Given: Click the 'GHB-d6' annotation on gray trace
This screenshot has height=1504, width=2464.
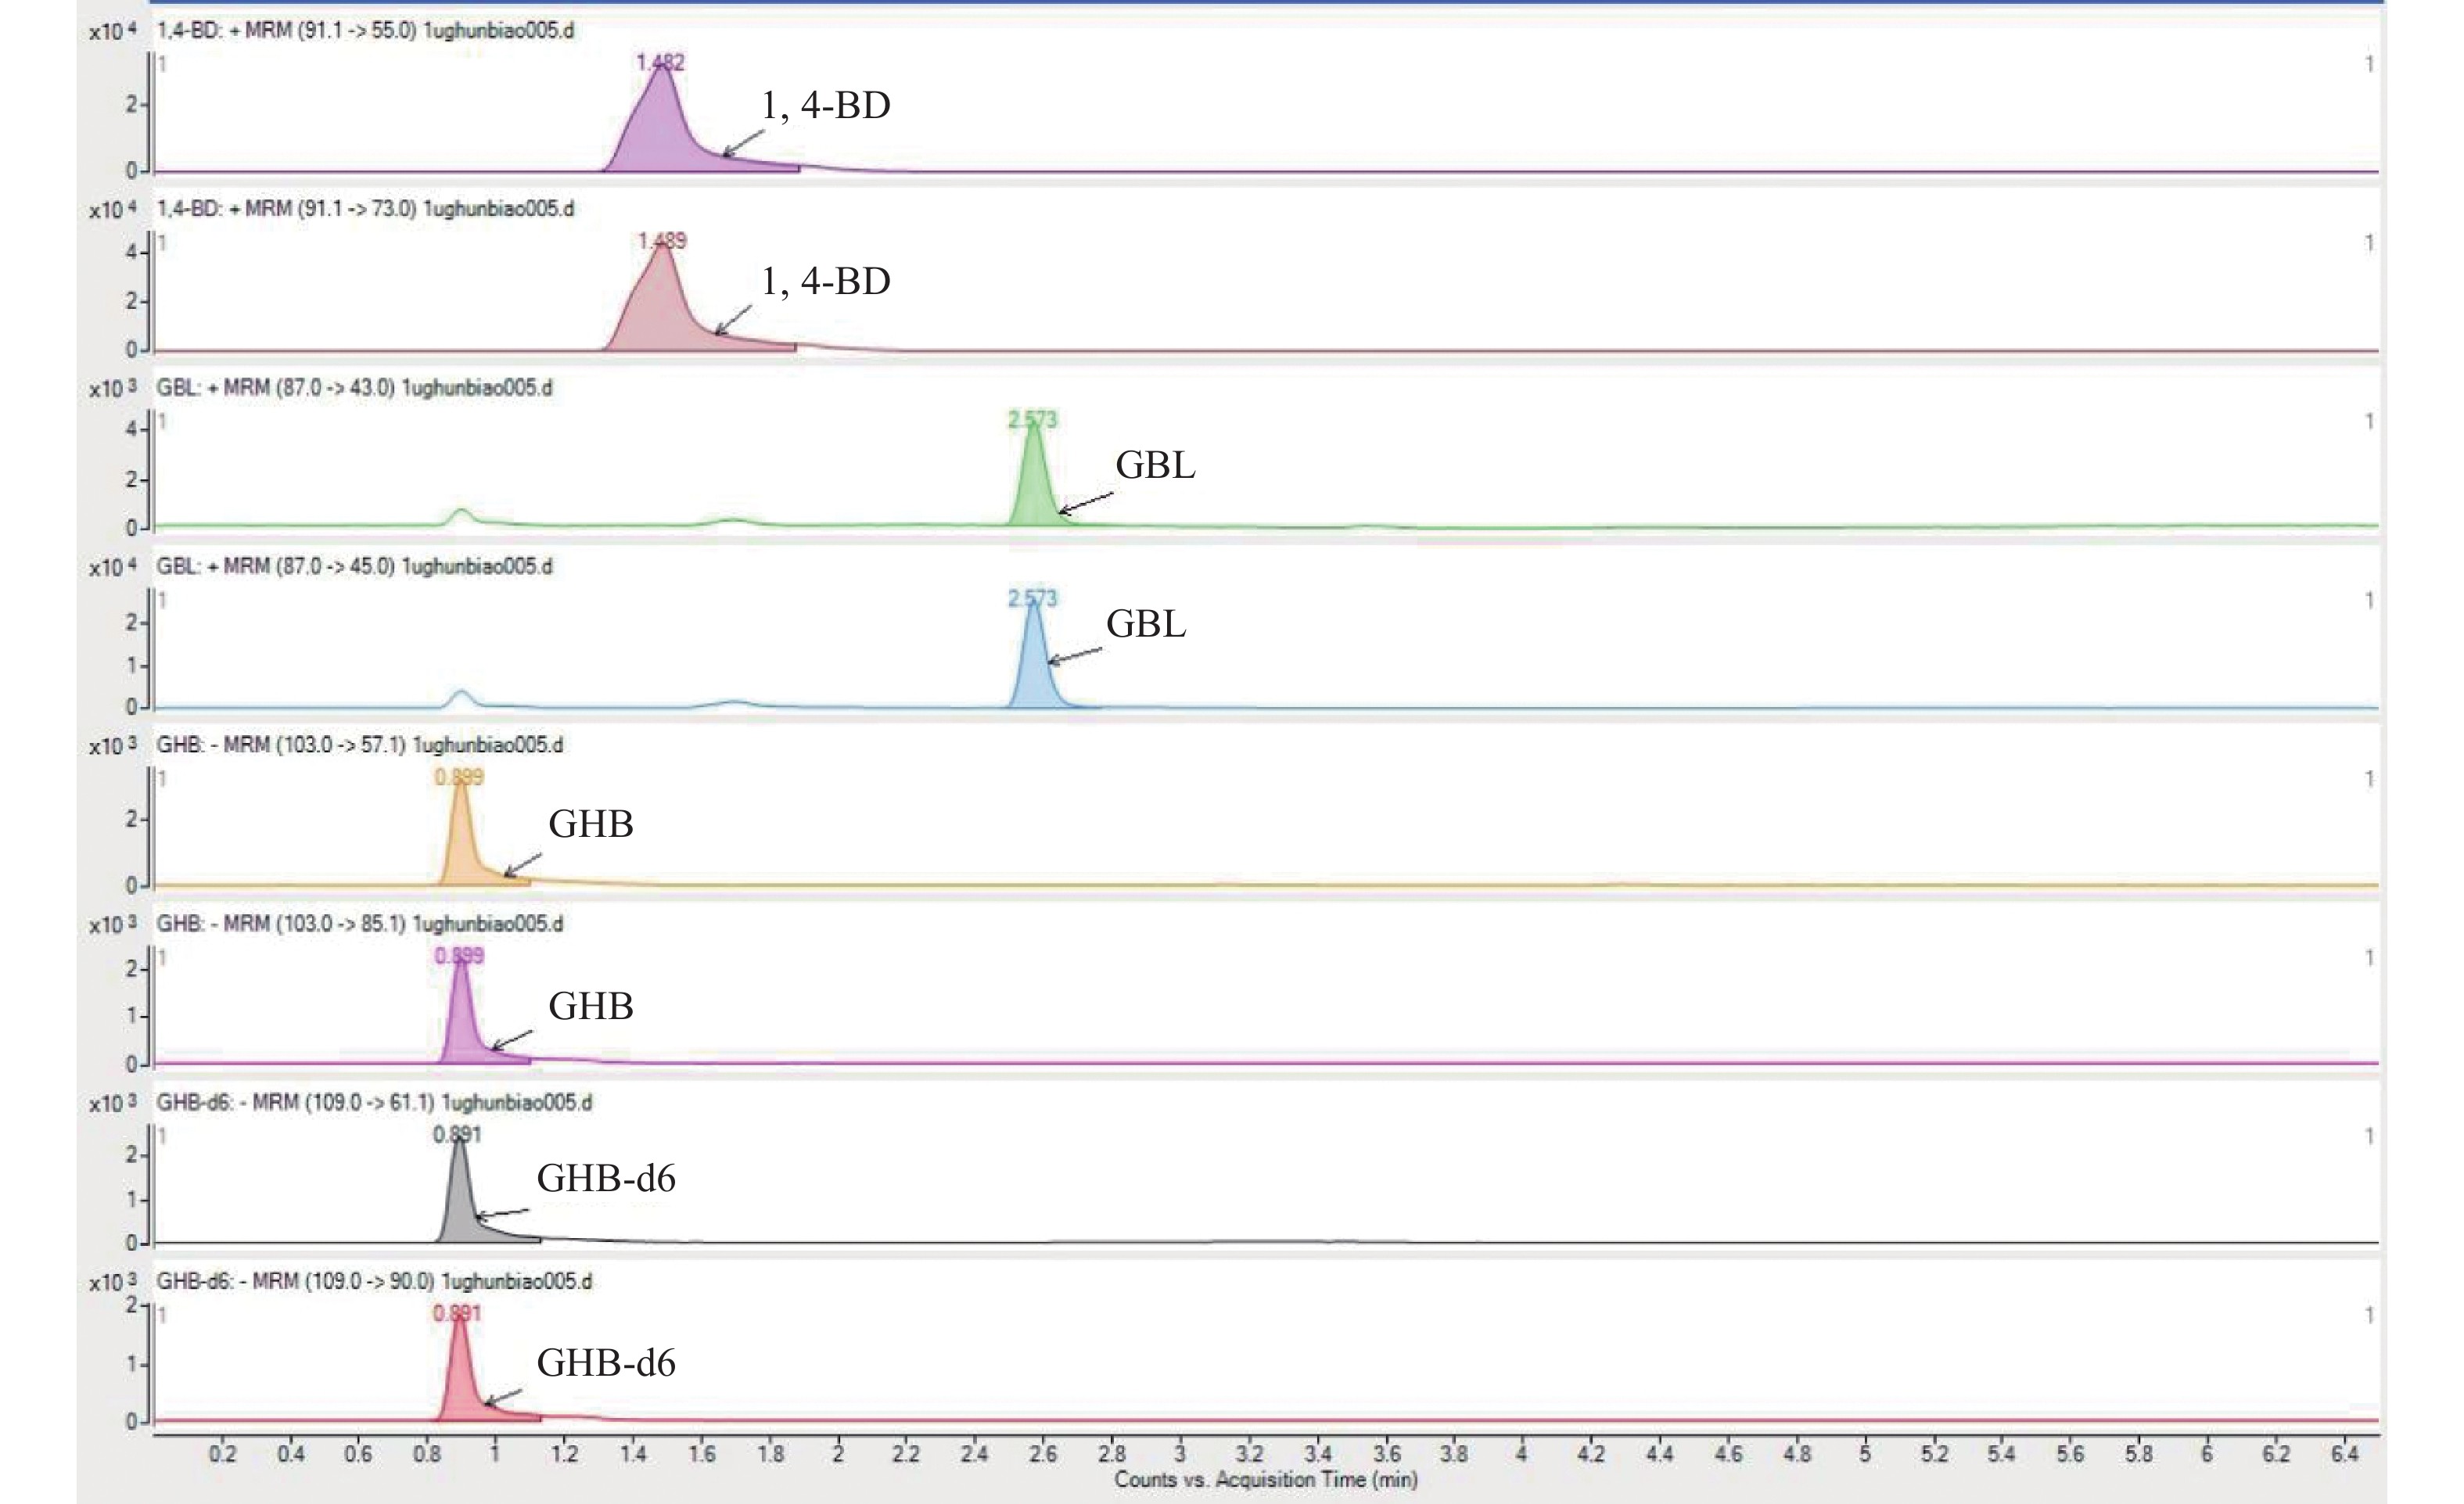Looking at the screenshot, I should pos(606,1178).
